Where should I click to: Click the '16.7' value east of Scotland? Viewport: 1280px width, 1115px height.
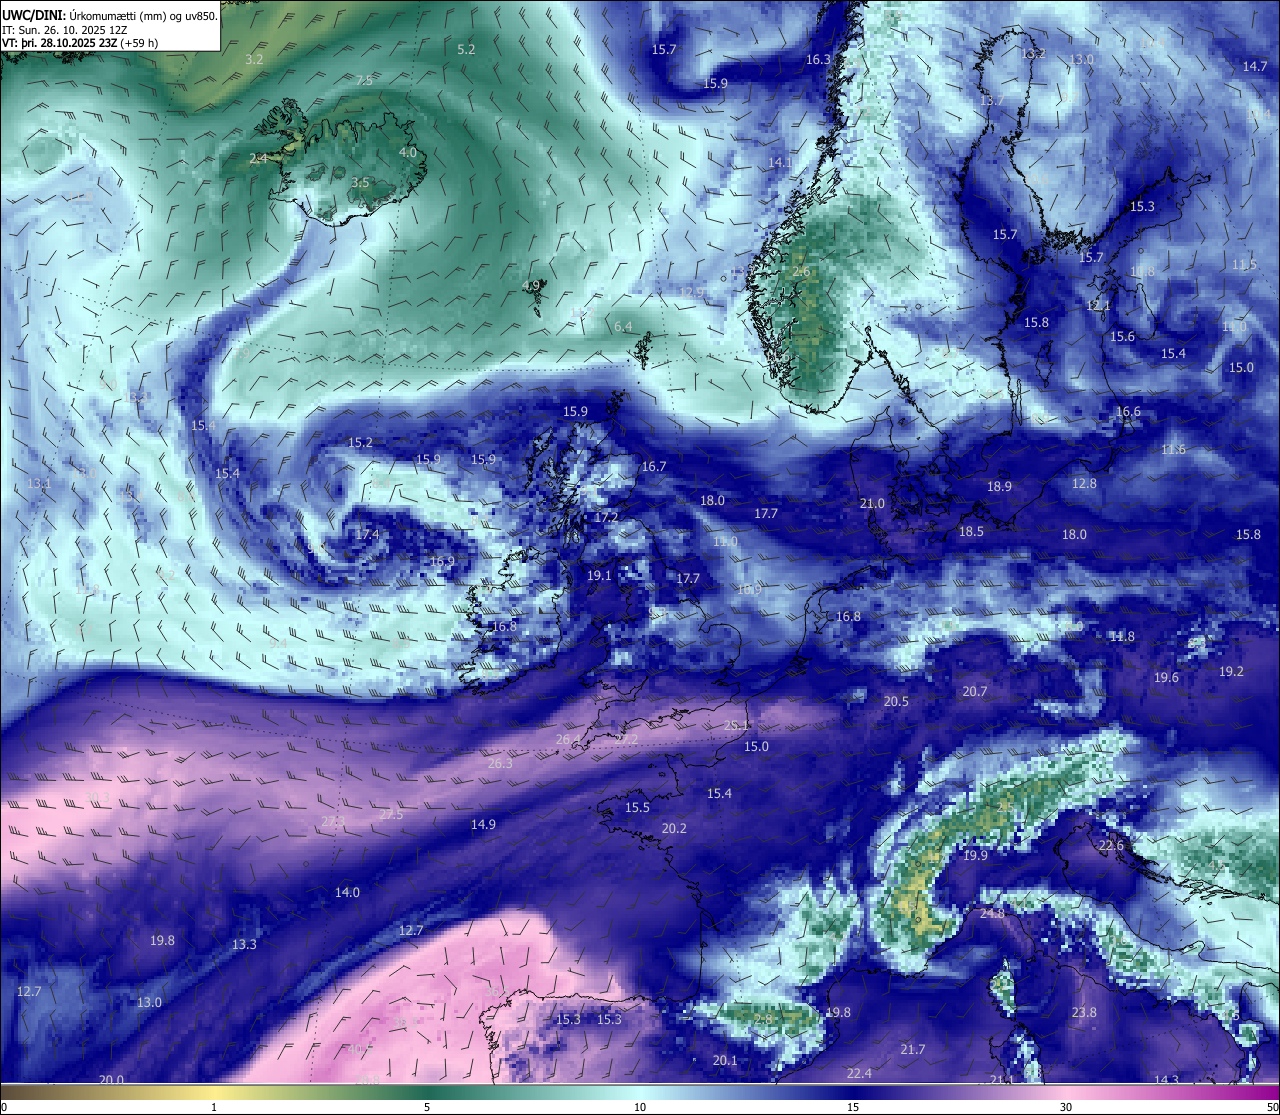click(x=654, y=467)
